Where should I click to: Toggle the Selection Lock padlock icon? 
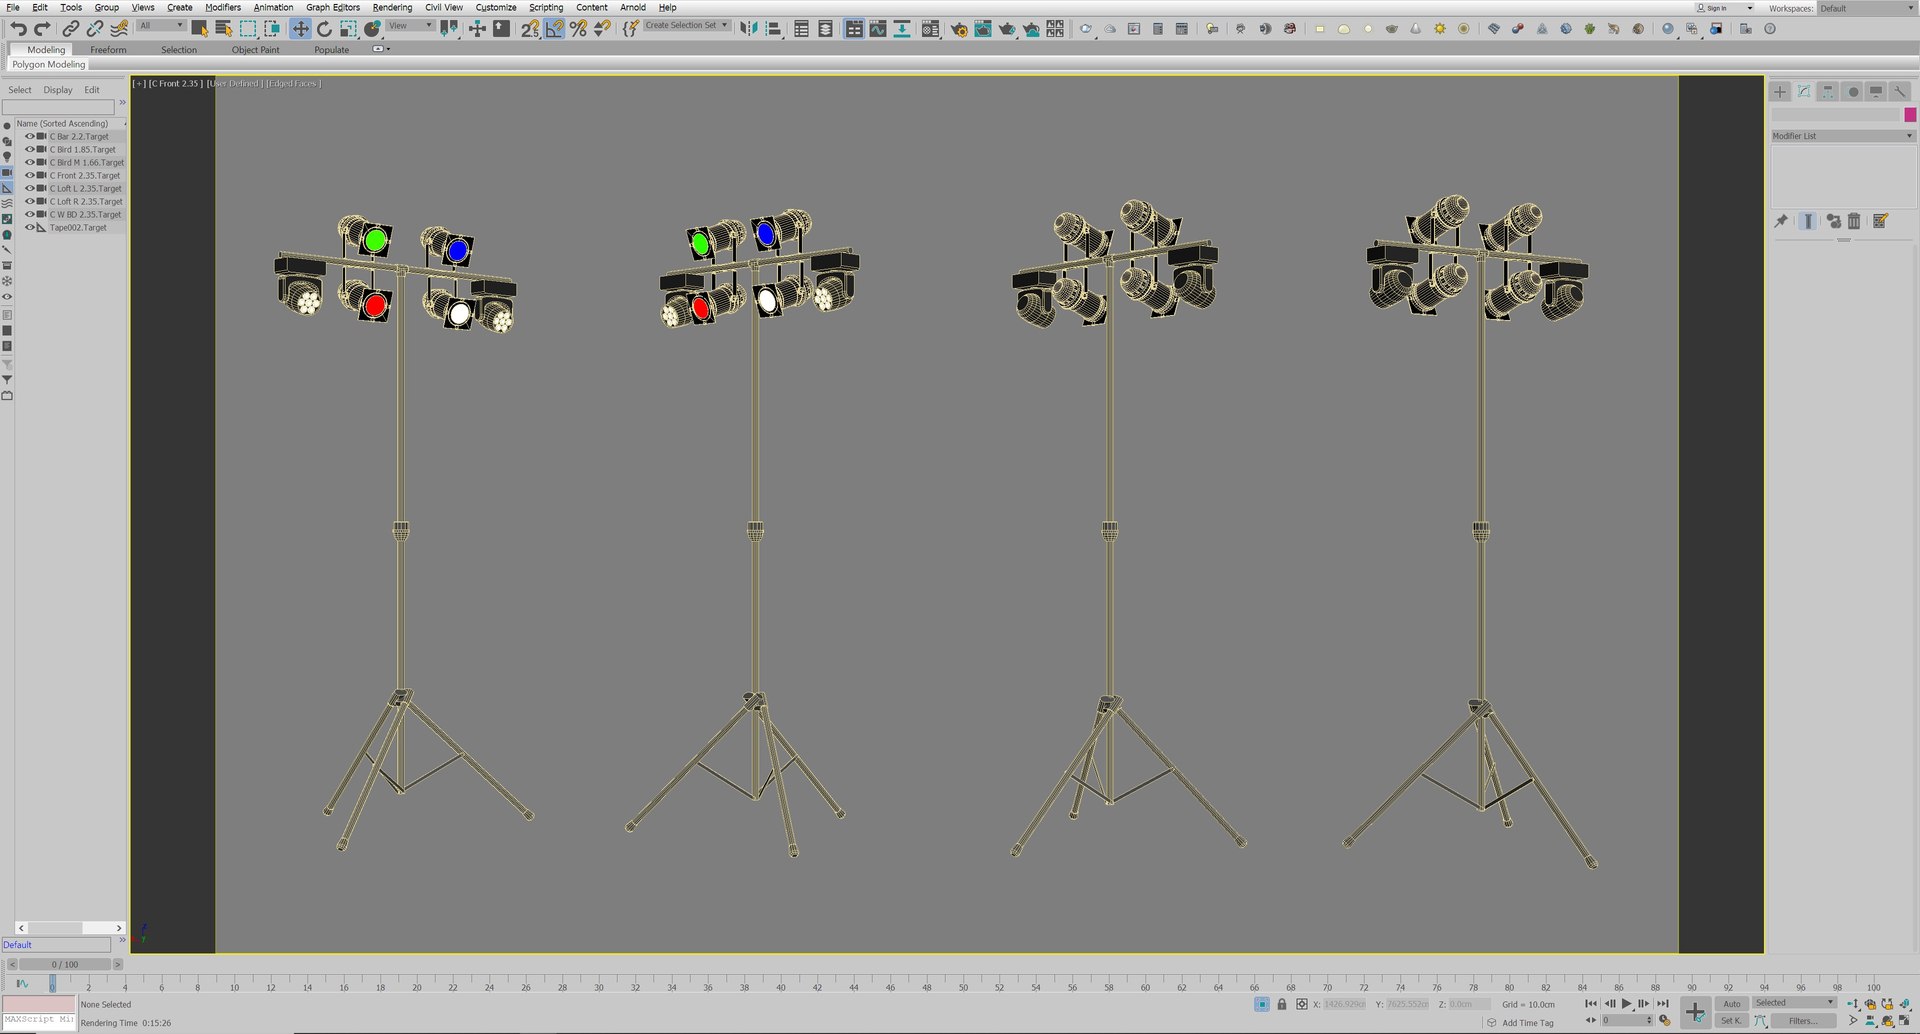[1282, 1004]
